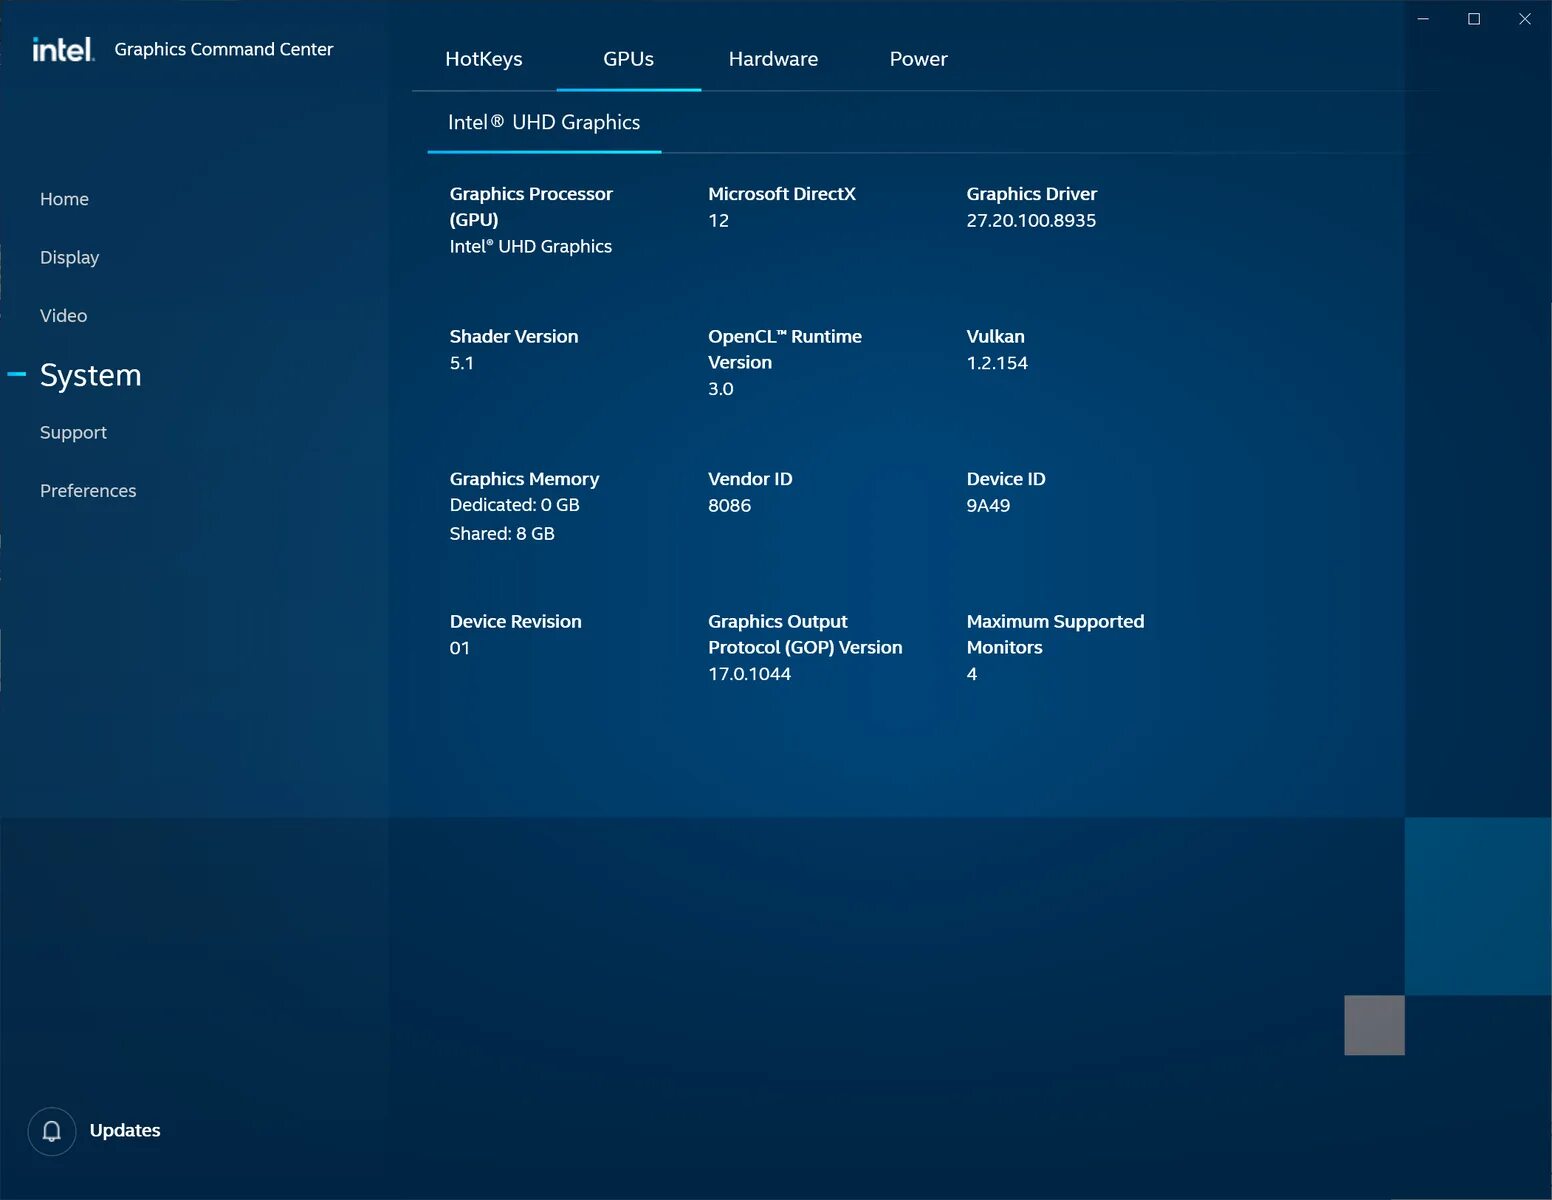Click the Dedicated: 0 GB memory text

coord(515,505)
